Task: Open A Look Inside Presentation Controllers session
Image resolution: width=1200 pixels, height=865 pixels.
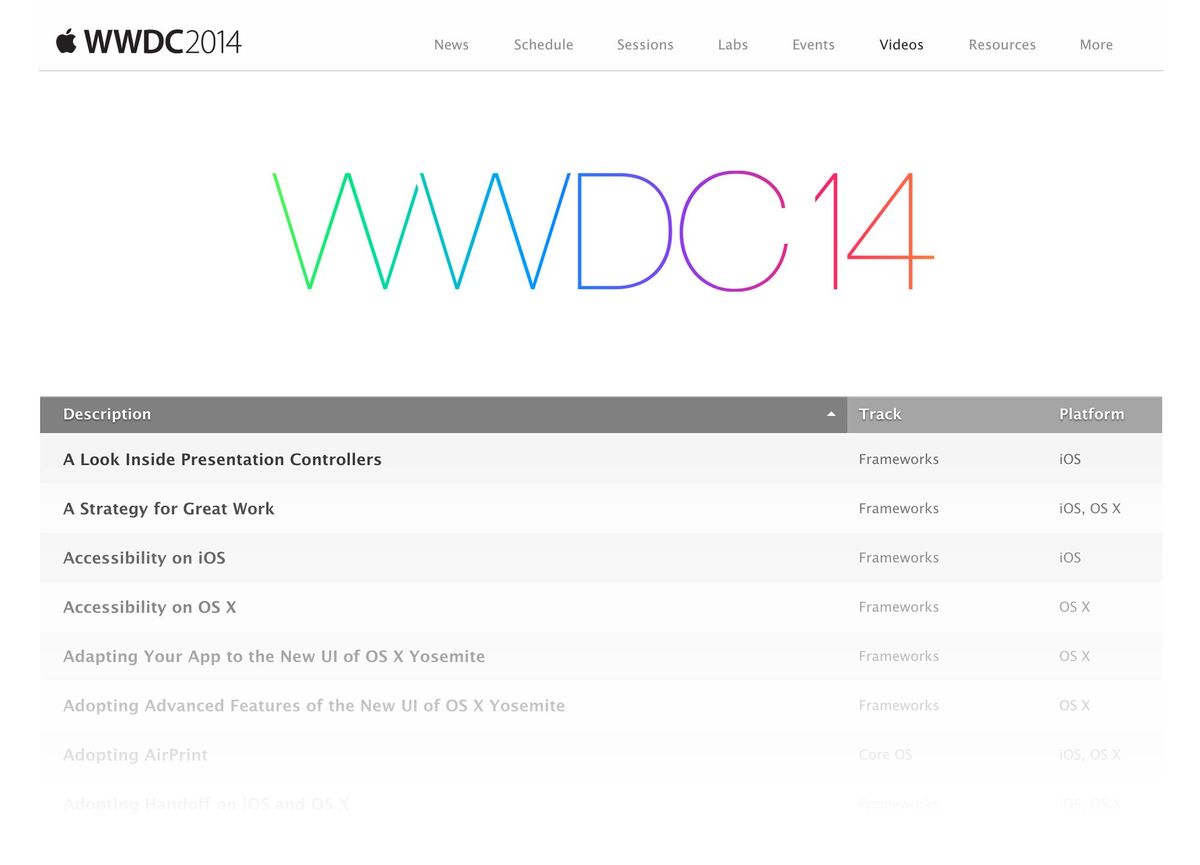Action: click(222, 459)
